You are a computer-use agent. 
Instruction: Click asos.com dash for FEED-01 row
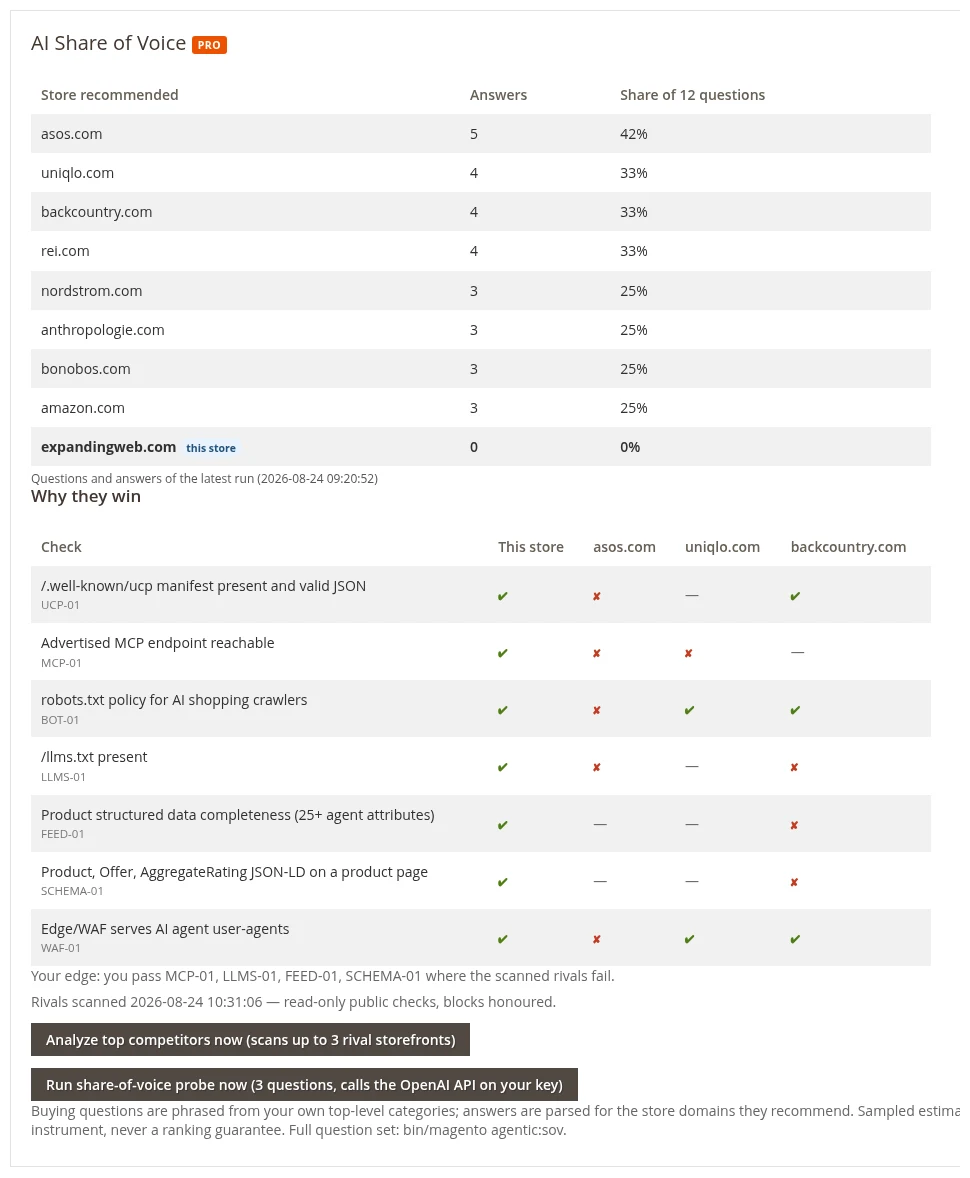pyautogui.click(x=600, y=824)
